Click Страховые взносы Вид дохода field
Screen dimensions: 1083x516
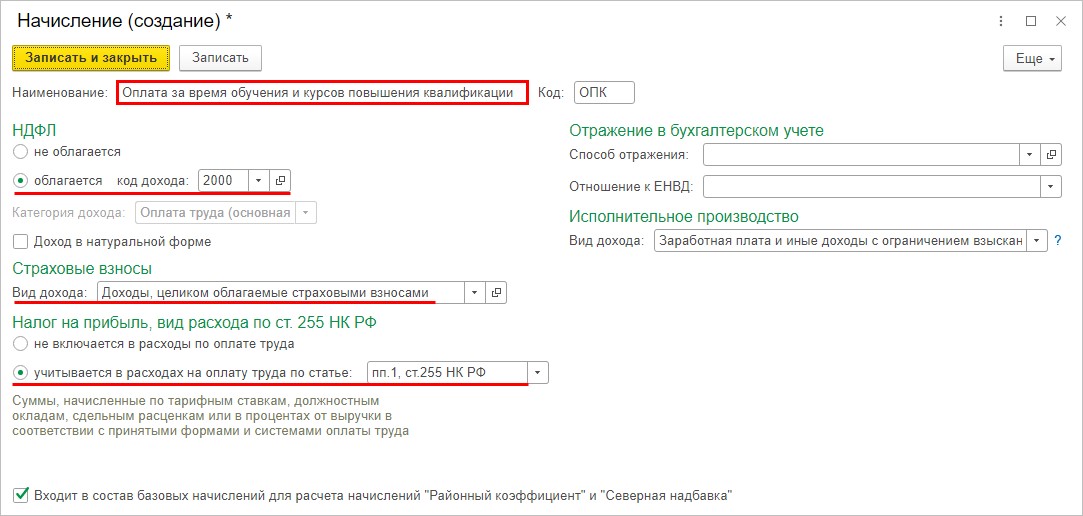coord(280,292)
